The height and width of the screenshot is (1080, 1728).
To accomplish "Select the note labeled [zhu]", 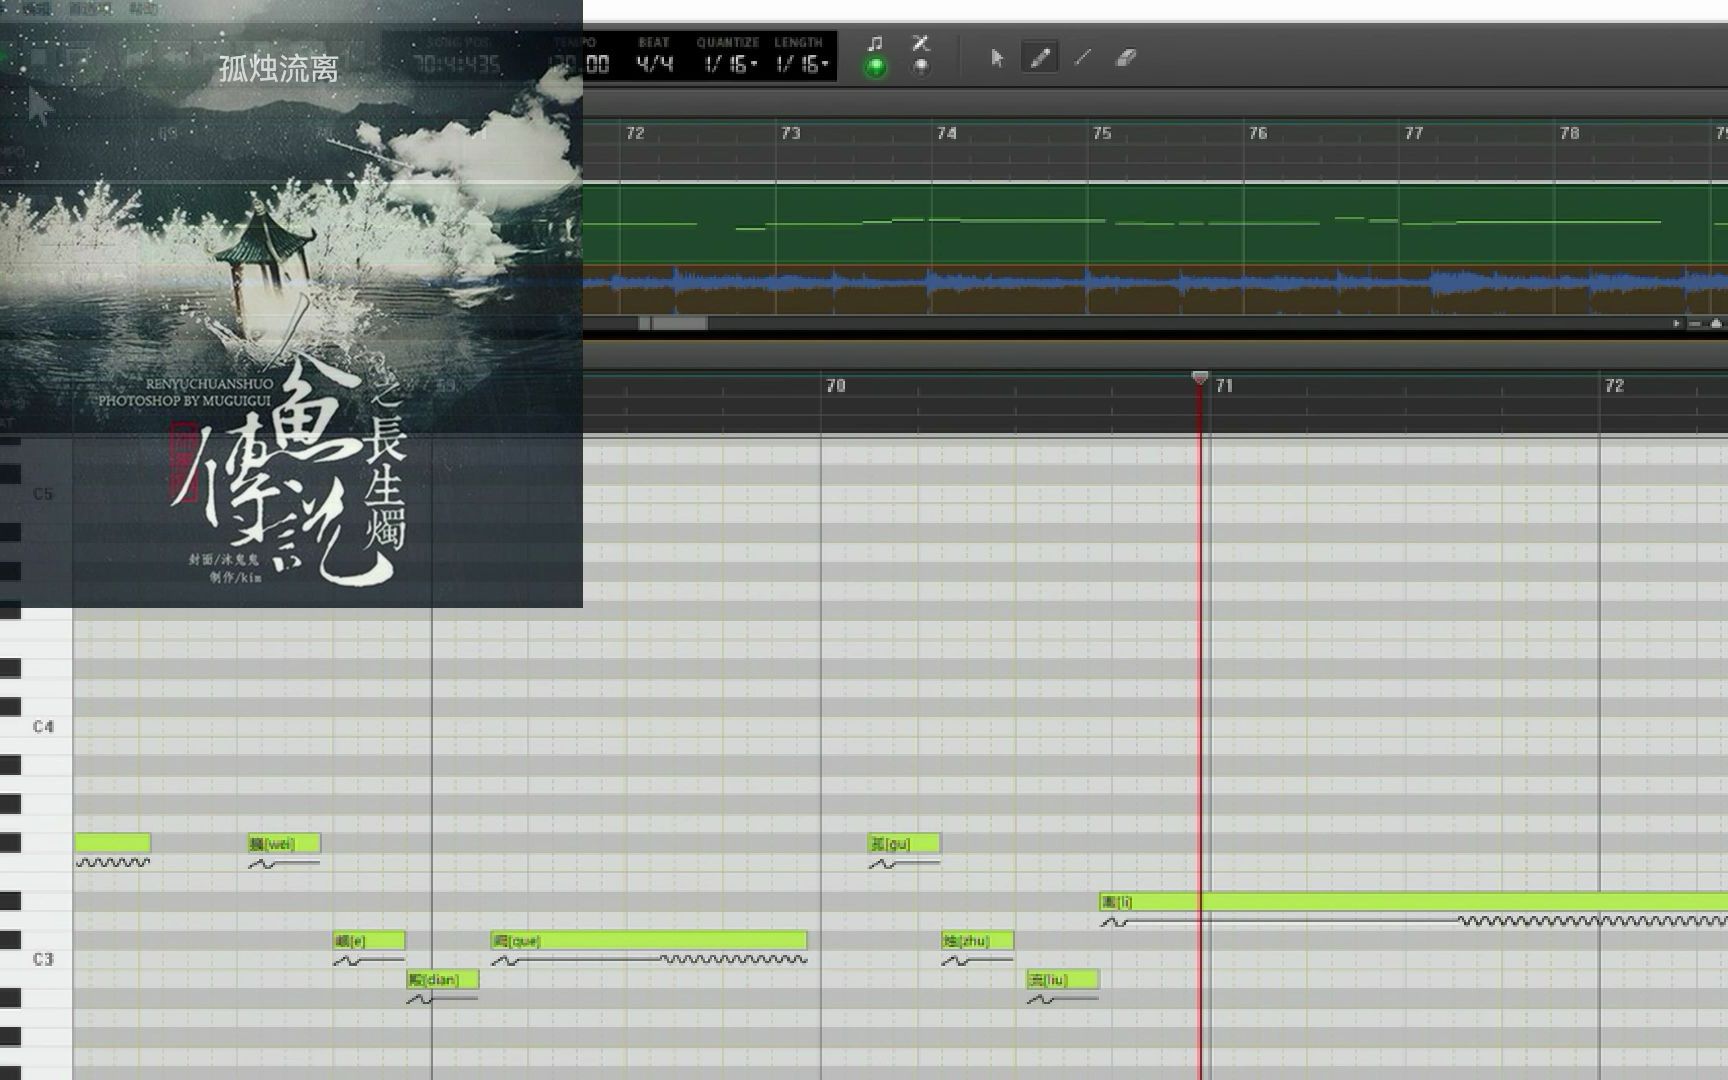I will (977, 940).
